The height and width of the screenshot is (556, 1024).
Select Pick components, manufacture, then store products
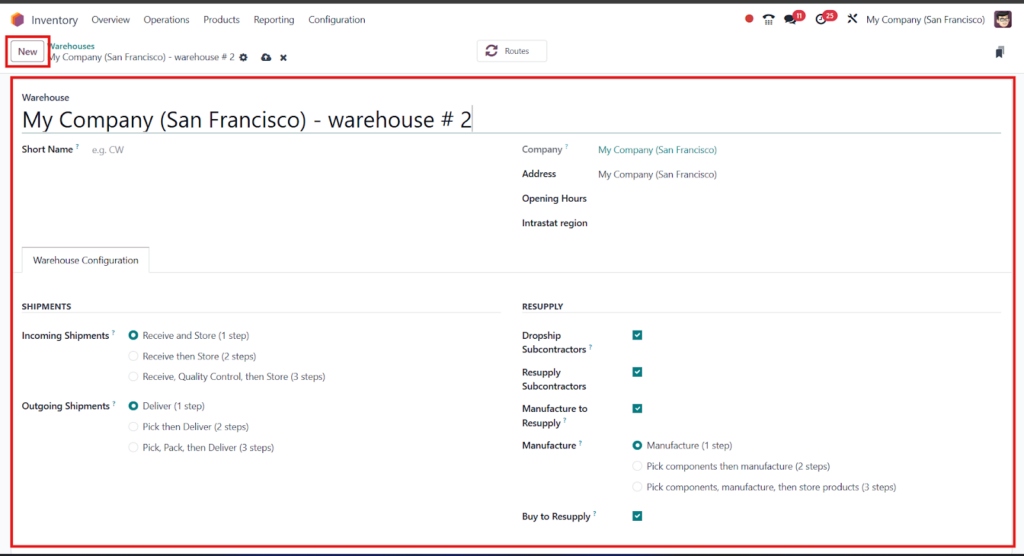(x=637, y=487)
